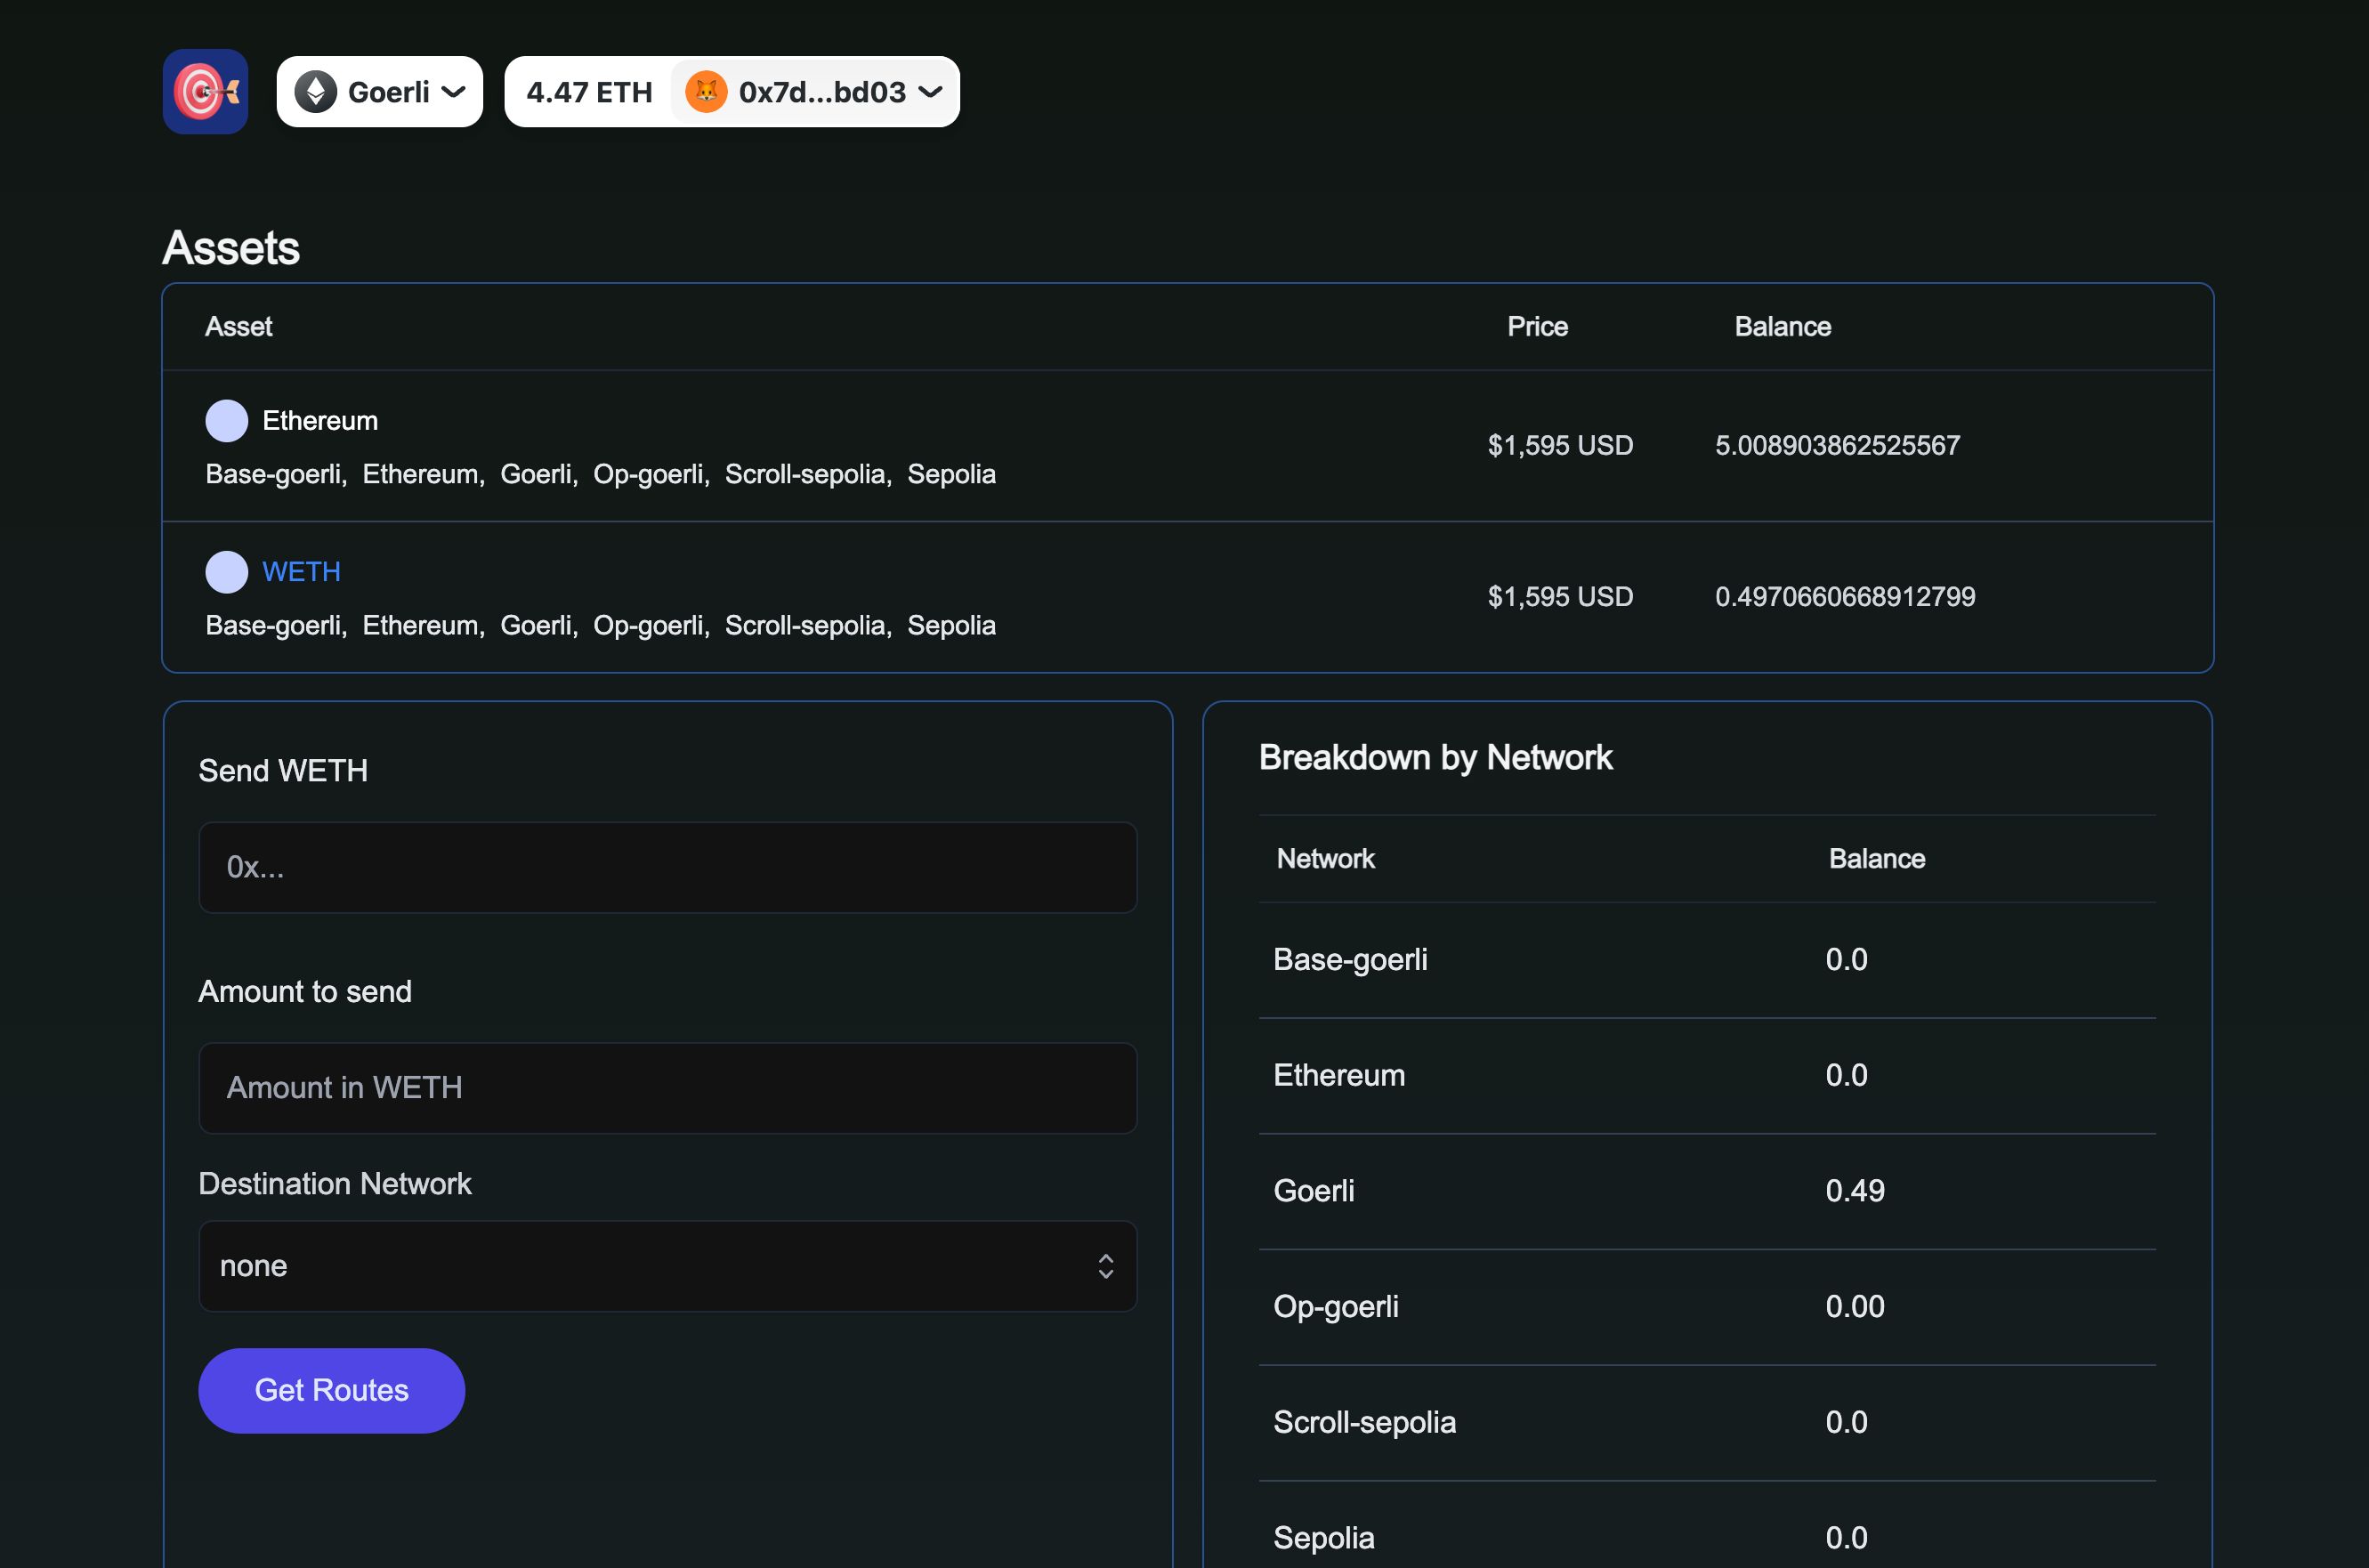
Task: Click the WETH asset token icon
Action: coord(227,572)
